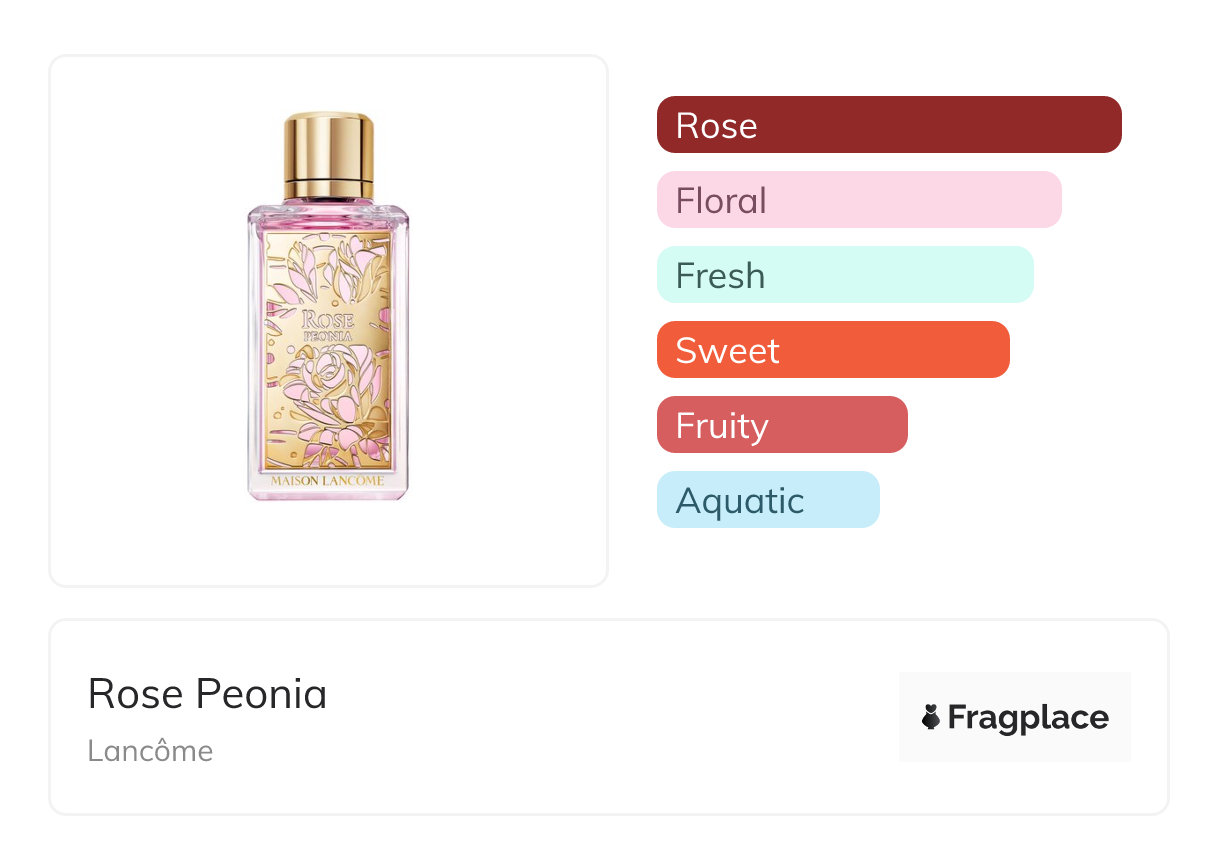
Task: Click the Maison Lancome text on bottle base
Action: (x=328, y=481)
